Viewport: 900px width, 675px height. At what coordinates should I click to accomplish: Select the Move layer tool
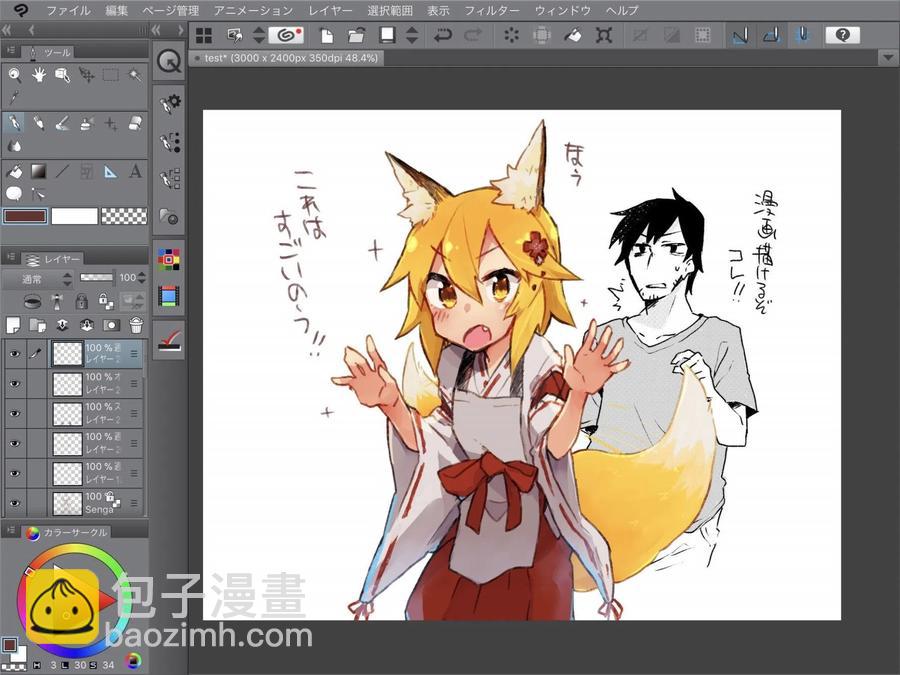click(x=87, y=75)
